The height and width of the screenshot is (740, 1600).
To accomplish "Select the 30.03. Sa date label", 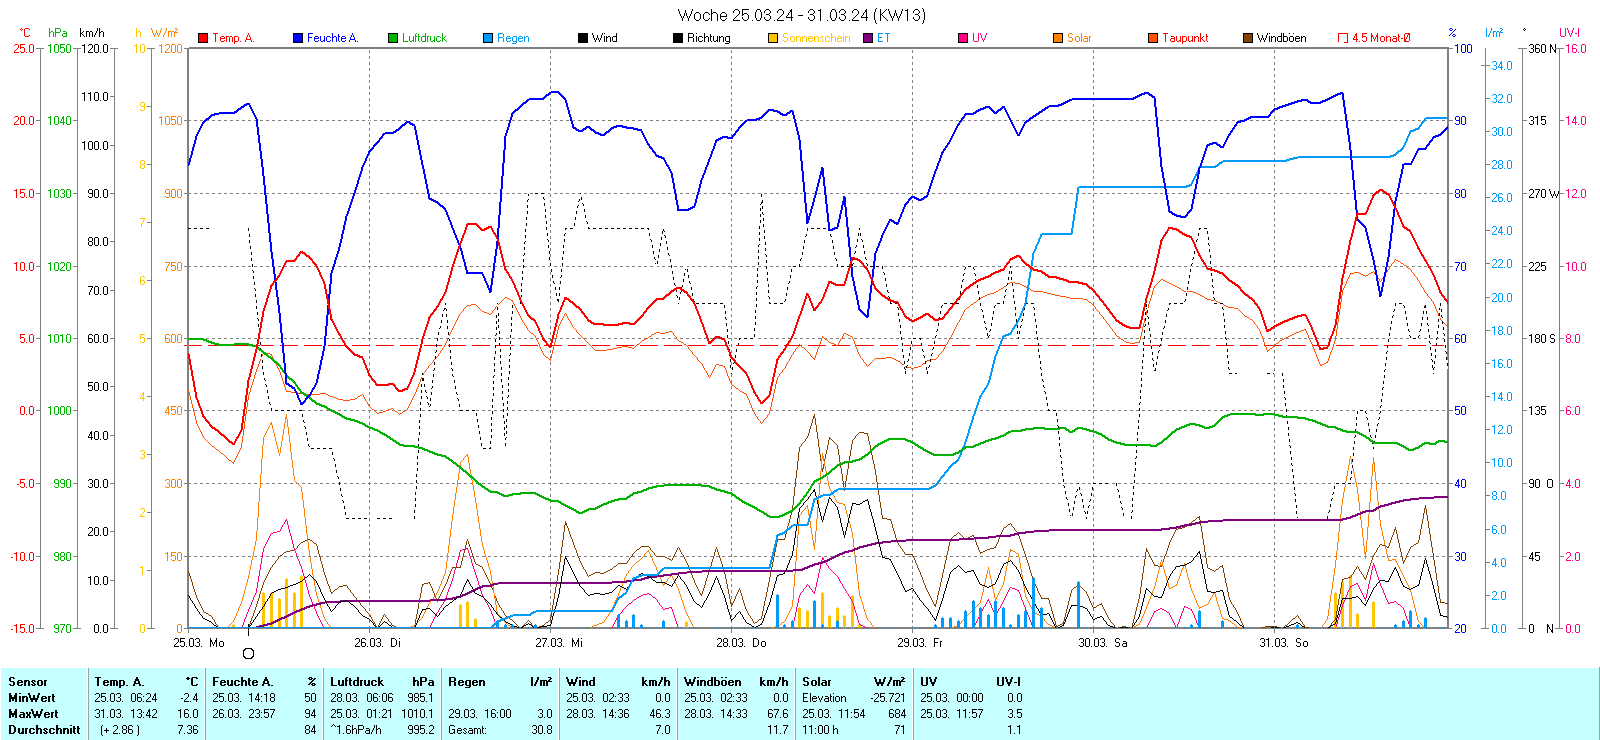I will click(1102, 643).
